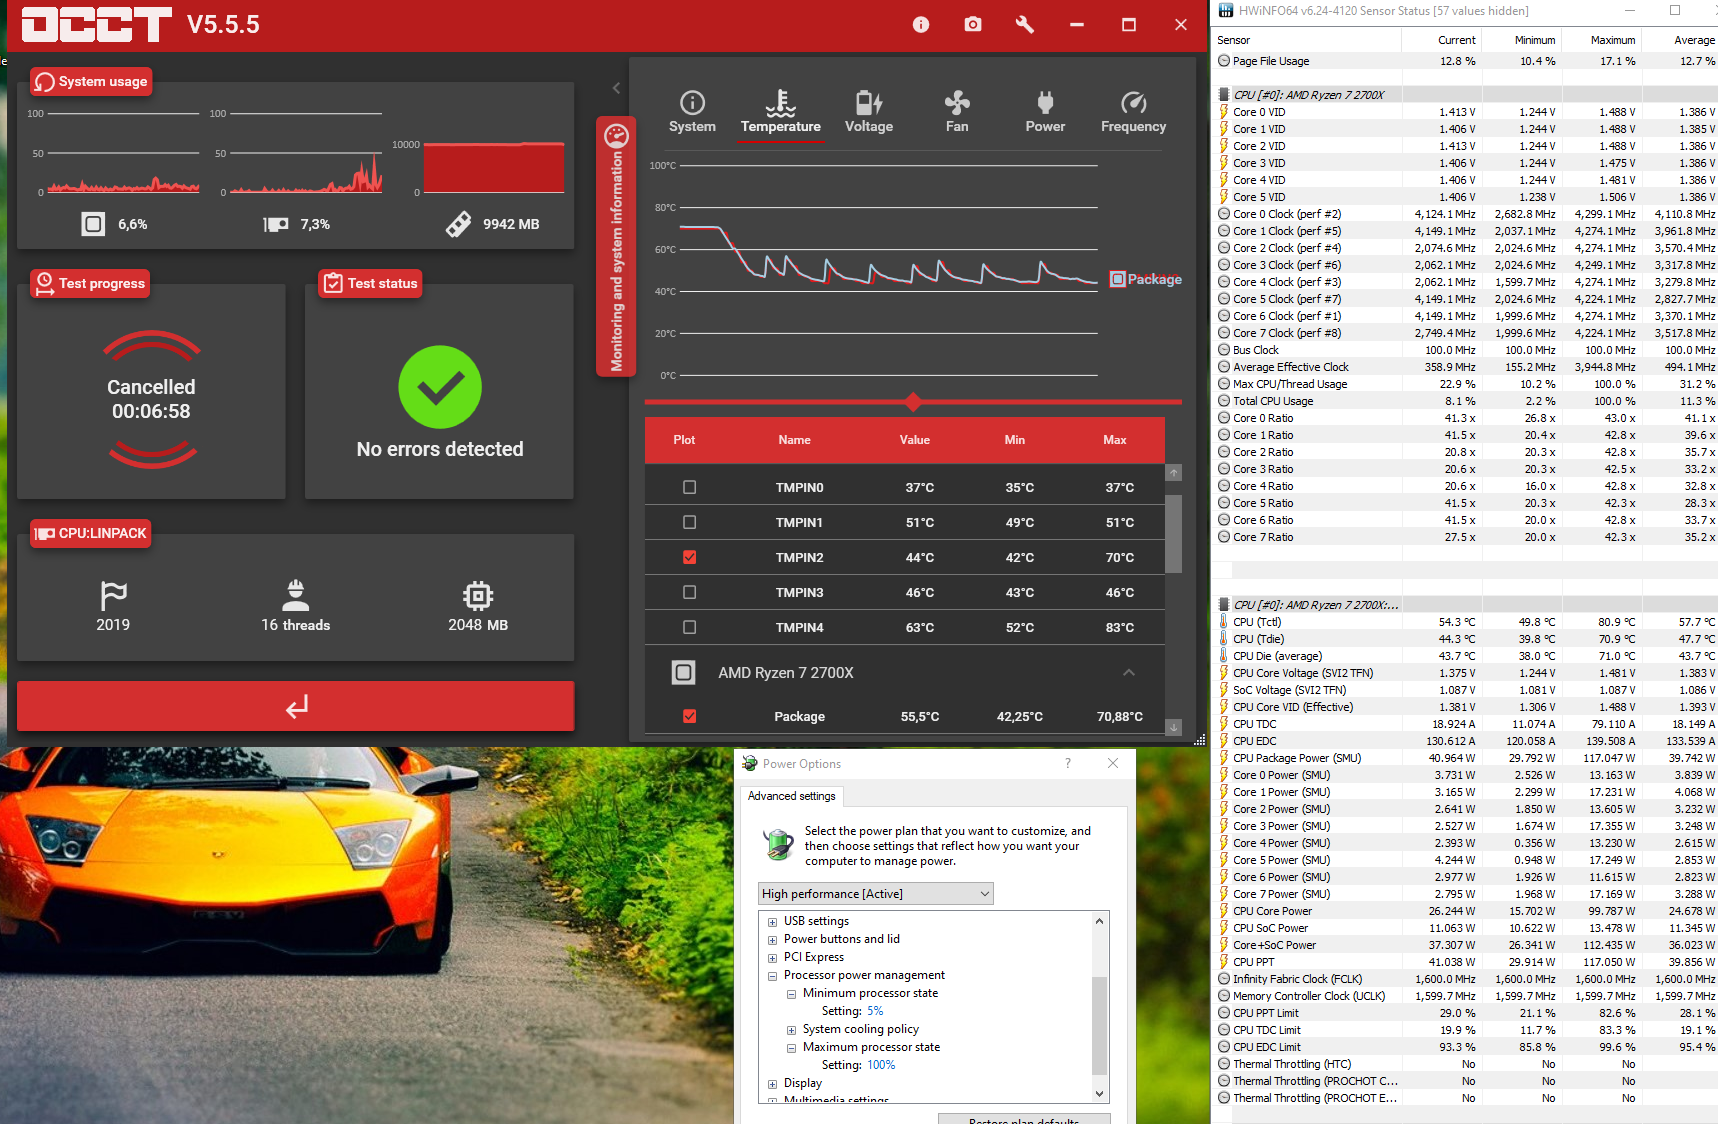Switch to the Frequency tab
The height and width of the screenshot is (1125, 1721).
[1133, 112]
